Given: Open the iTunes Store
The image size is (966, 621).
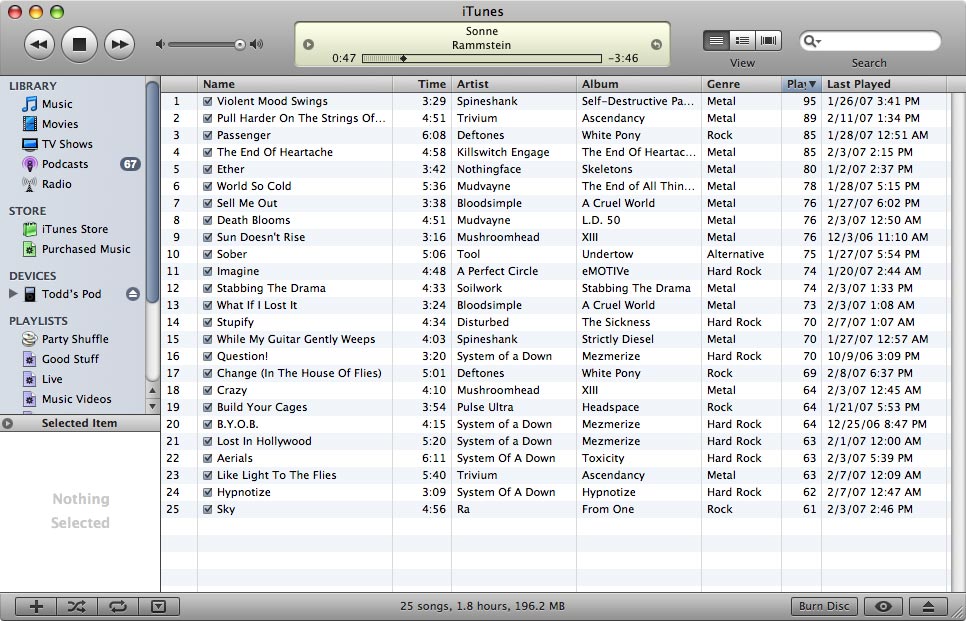Looking at the screenshot, I should click(x=65, y=229).
